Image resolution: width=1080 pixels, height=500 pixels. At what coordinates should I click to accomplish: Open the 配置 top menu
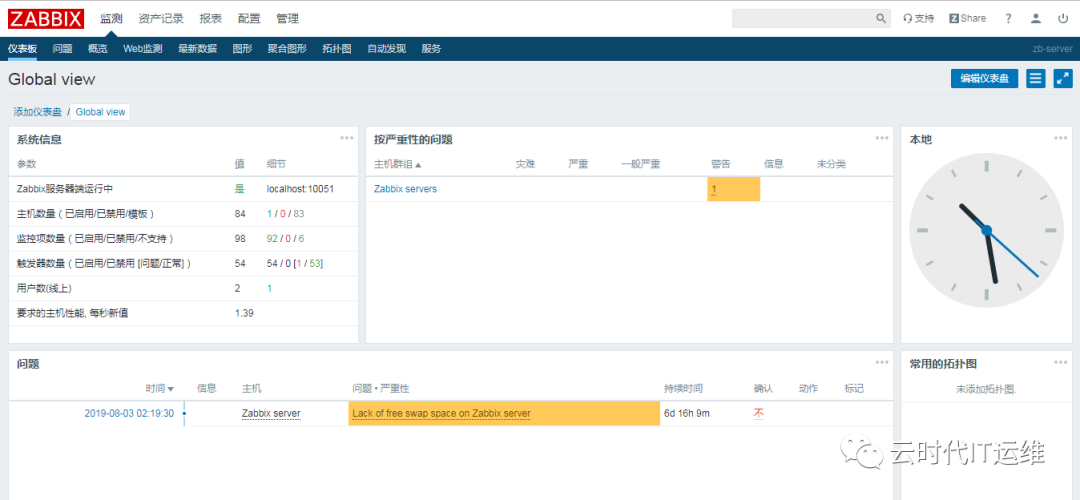[249, 19]
